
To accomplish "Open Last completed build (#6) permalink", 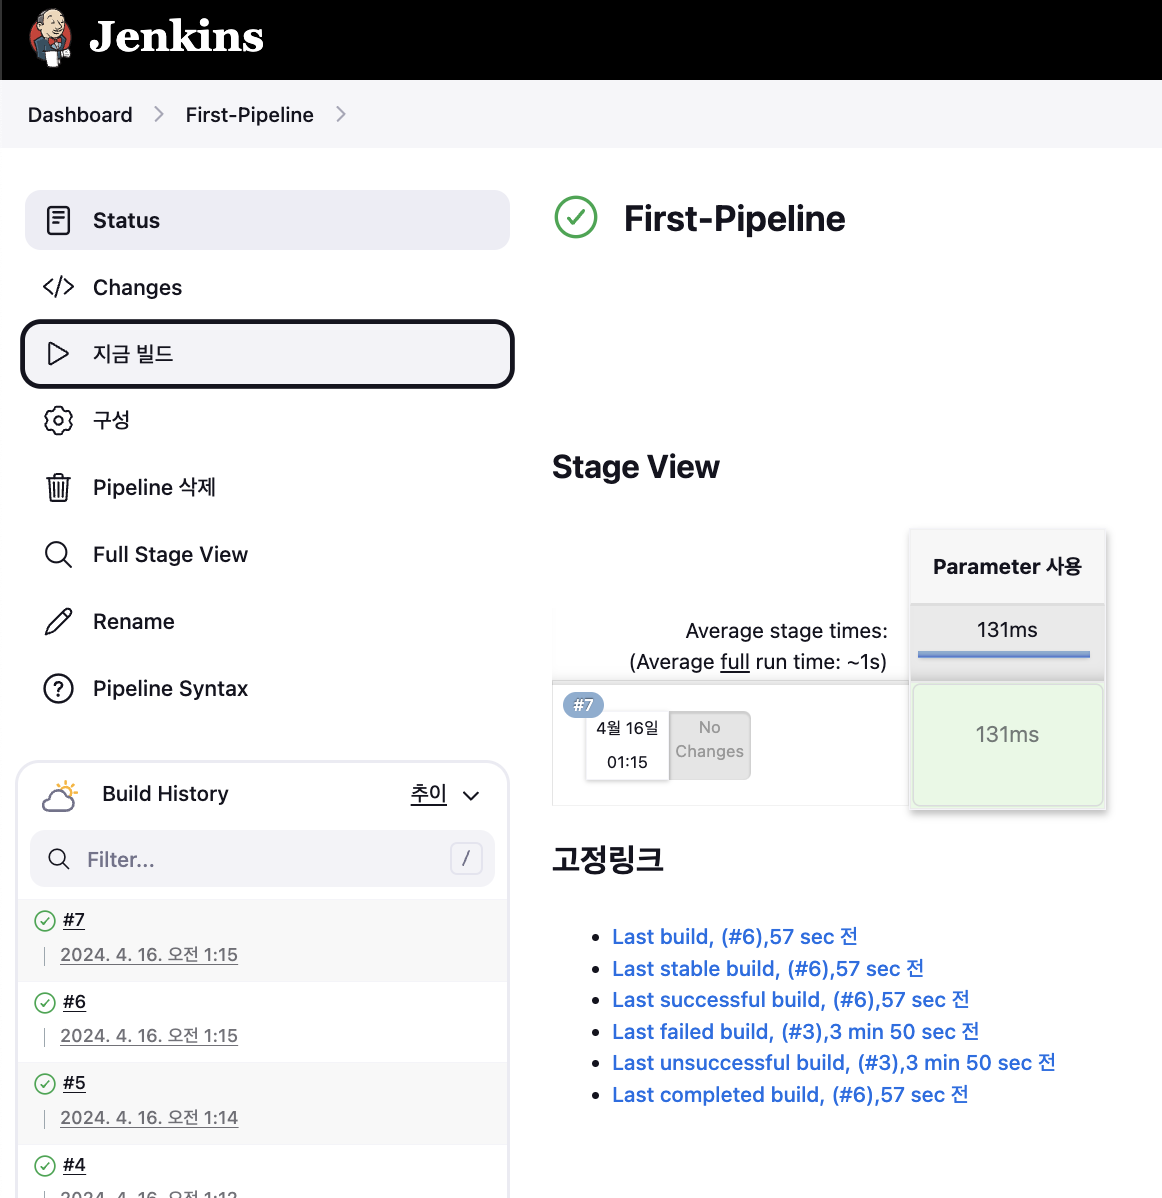I will point(790,1095).
